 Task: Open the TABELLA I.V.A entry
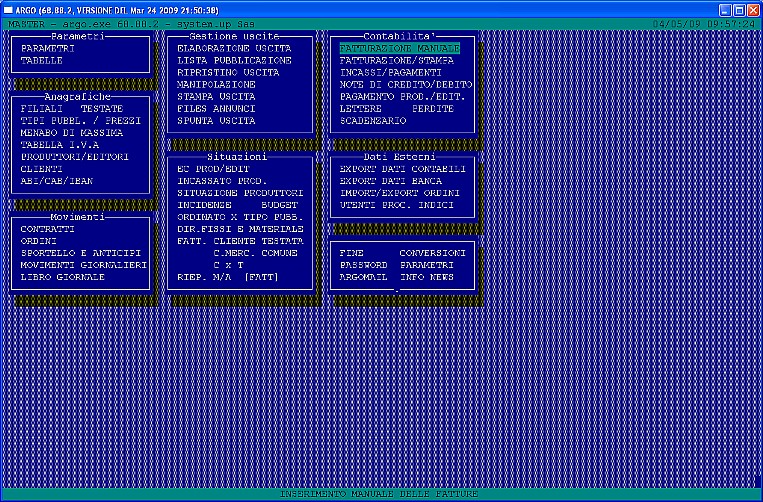click(x=60, y=144)
